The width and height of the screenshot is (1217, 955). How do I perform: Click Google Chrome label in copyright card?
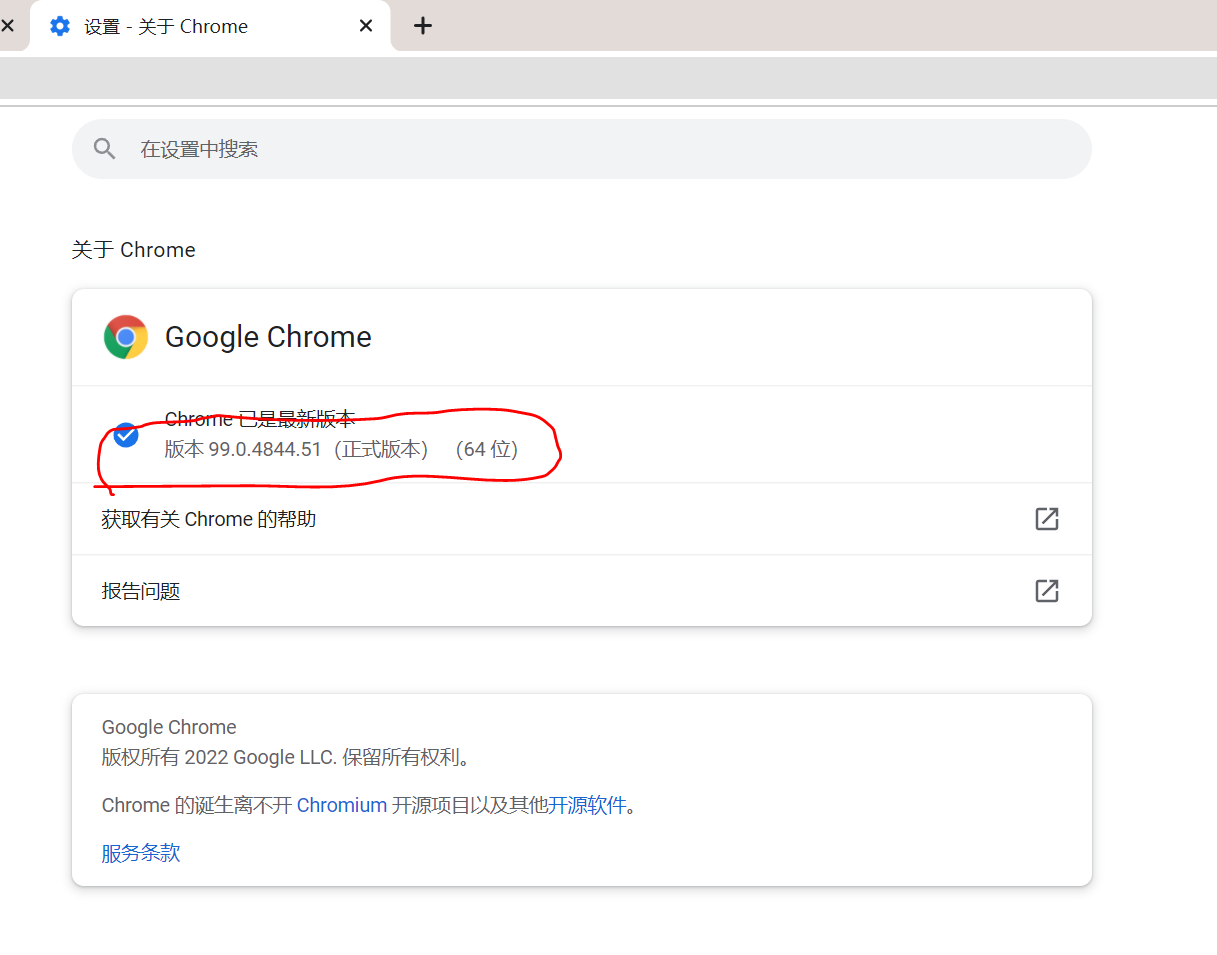coord(169,727)
